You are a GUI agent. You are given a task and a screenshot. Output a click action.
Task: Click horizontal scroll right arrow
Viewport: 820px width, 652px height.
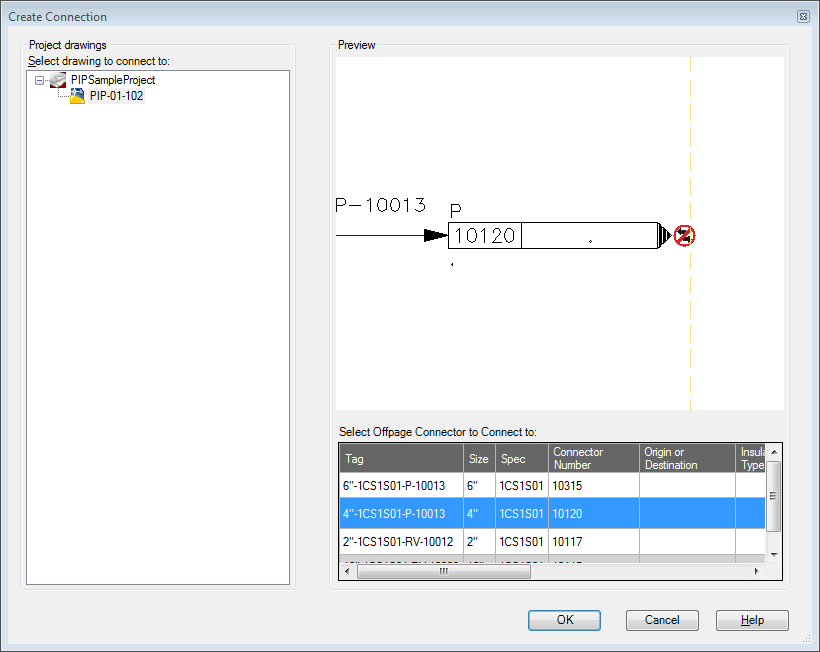click(x=756, y=571)
